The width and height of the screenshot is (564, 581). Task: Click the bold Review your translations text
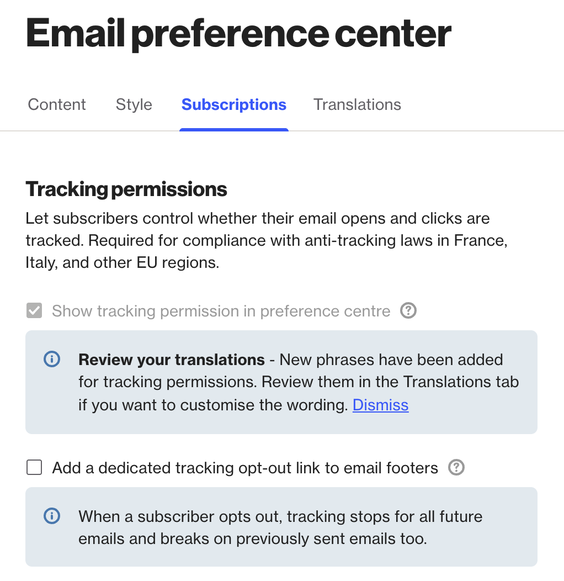171,359
